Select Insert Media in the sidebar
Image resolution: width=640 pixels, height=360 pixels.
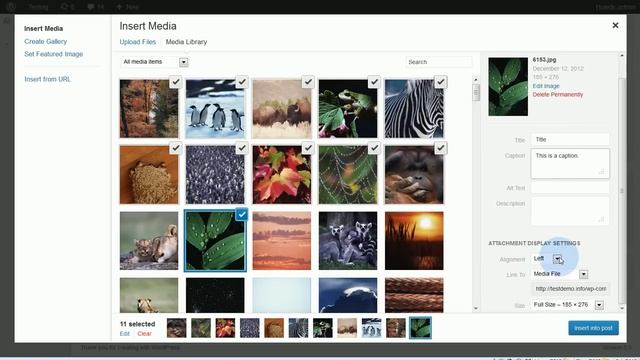pos(43,29)
